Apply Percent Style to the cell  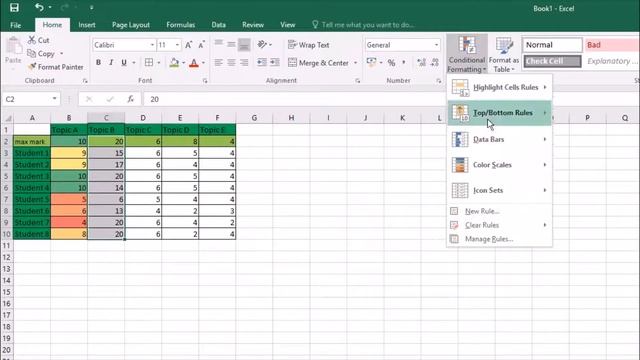(391, 63)
